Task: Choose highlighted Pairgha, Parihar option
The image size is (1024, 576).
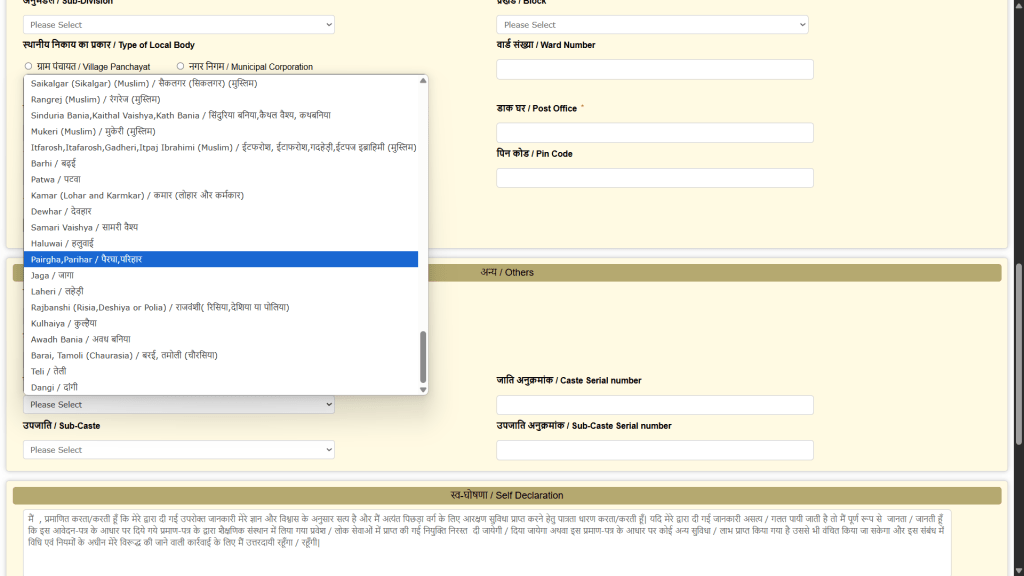Action: [221, 259]
